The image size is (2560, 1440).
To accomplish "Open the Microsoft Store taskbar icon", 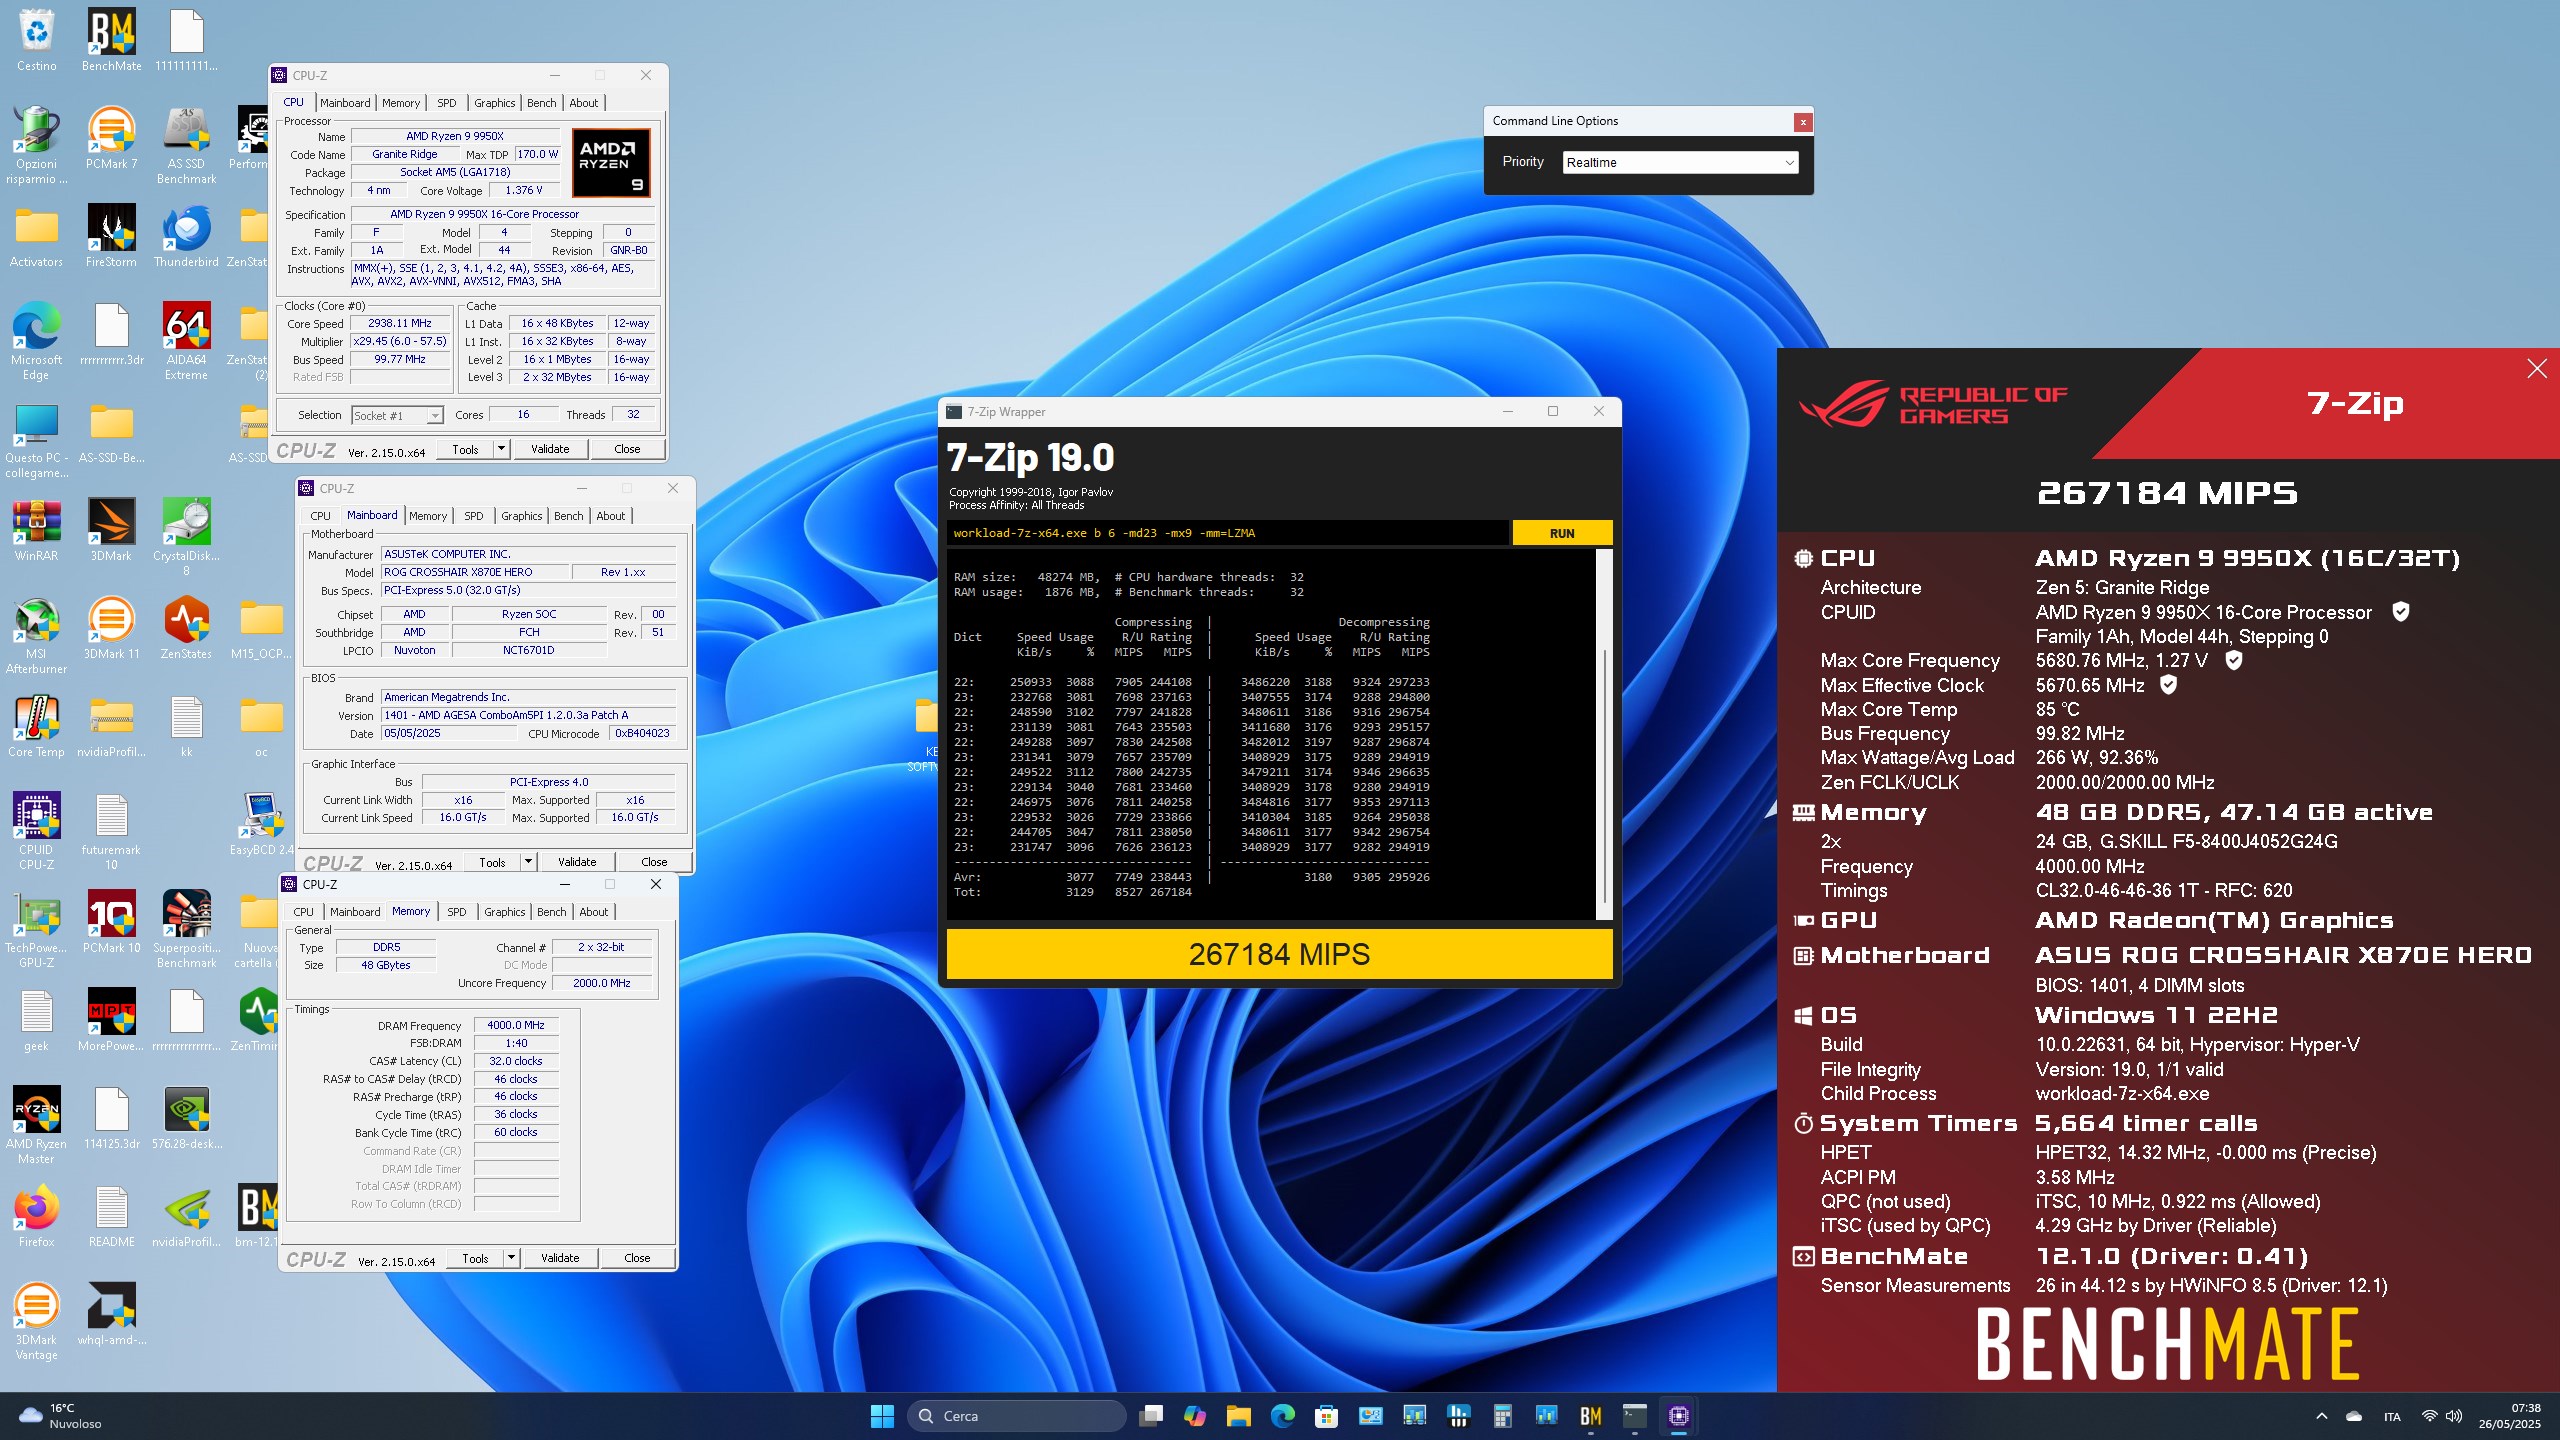I will coord(1327,1415).
